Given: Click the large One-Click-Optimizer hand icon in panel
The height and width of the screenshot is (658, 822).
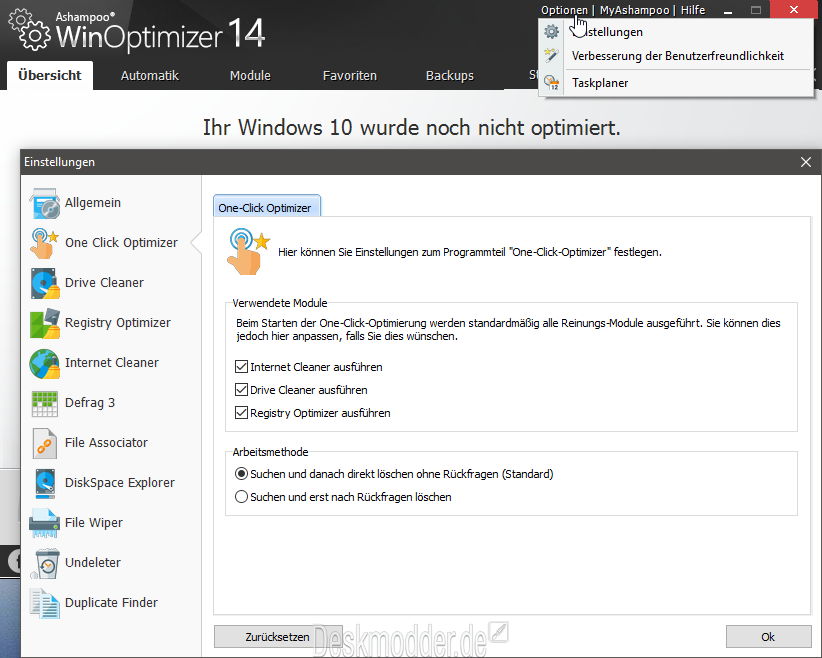Looking at the screenshot, I should 248,251.
